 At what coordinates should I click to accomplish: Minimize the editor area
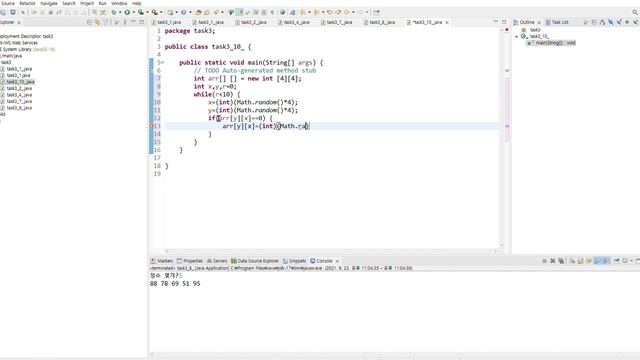[496, 21]
